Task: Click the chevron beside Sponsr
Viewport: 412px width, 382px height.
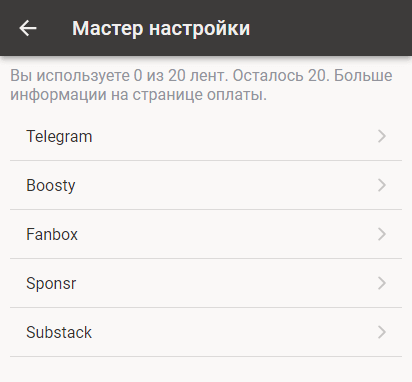Action: tap(382, 283)
